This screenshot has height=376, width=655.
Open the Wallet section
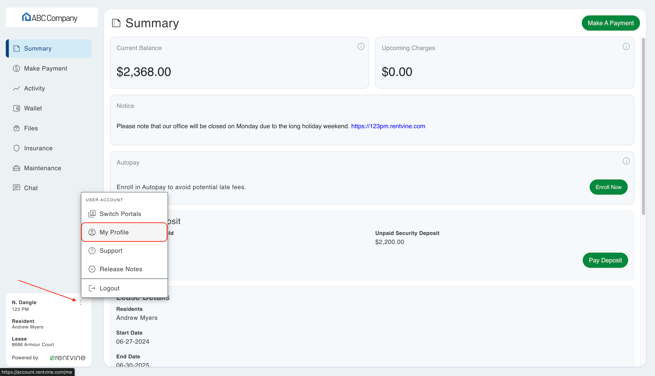(49, 108)
